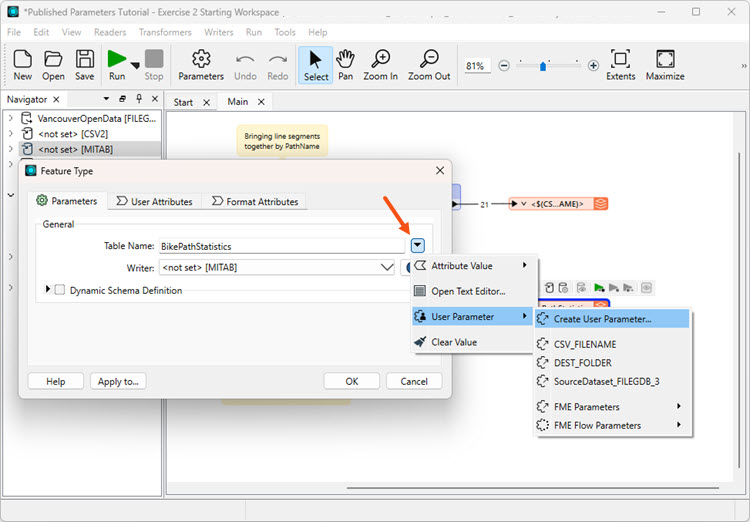This screenshot has height=522, width=750.
Task: Click the 81% zoom percentage field
Action: tap(477, 66)
